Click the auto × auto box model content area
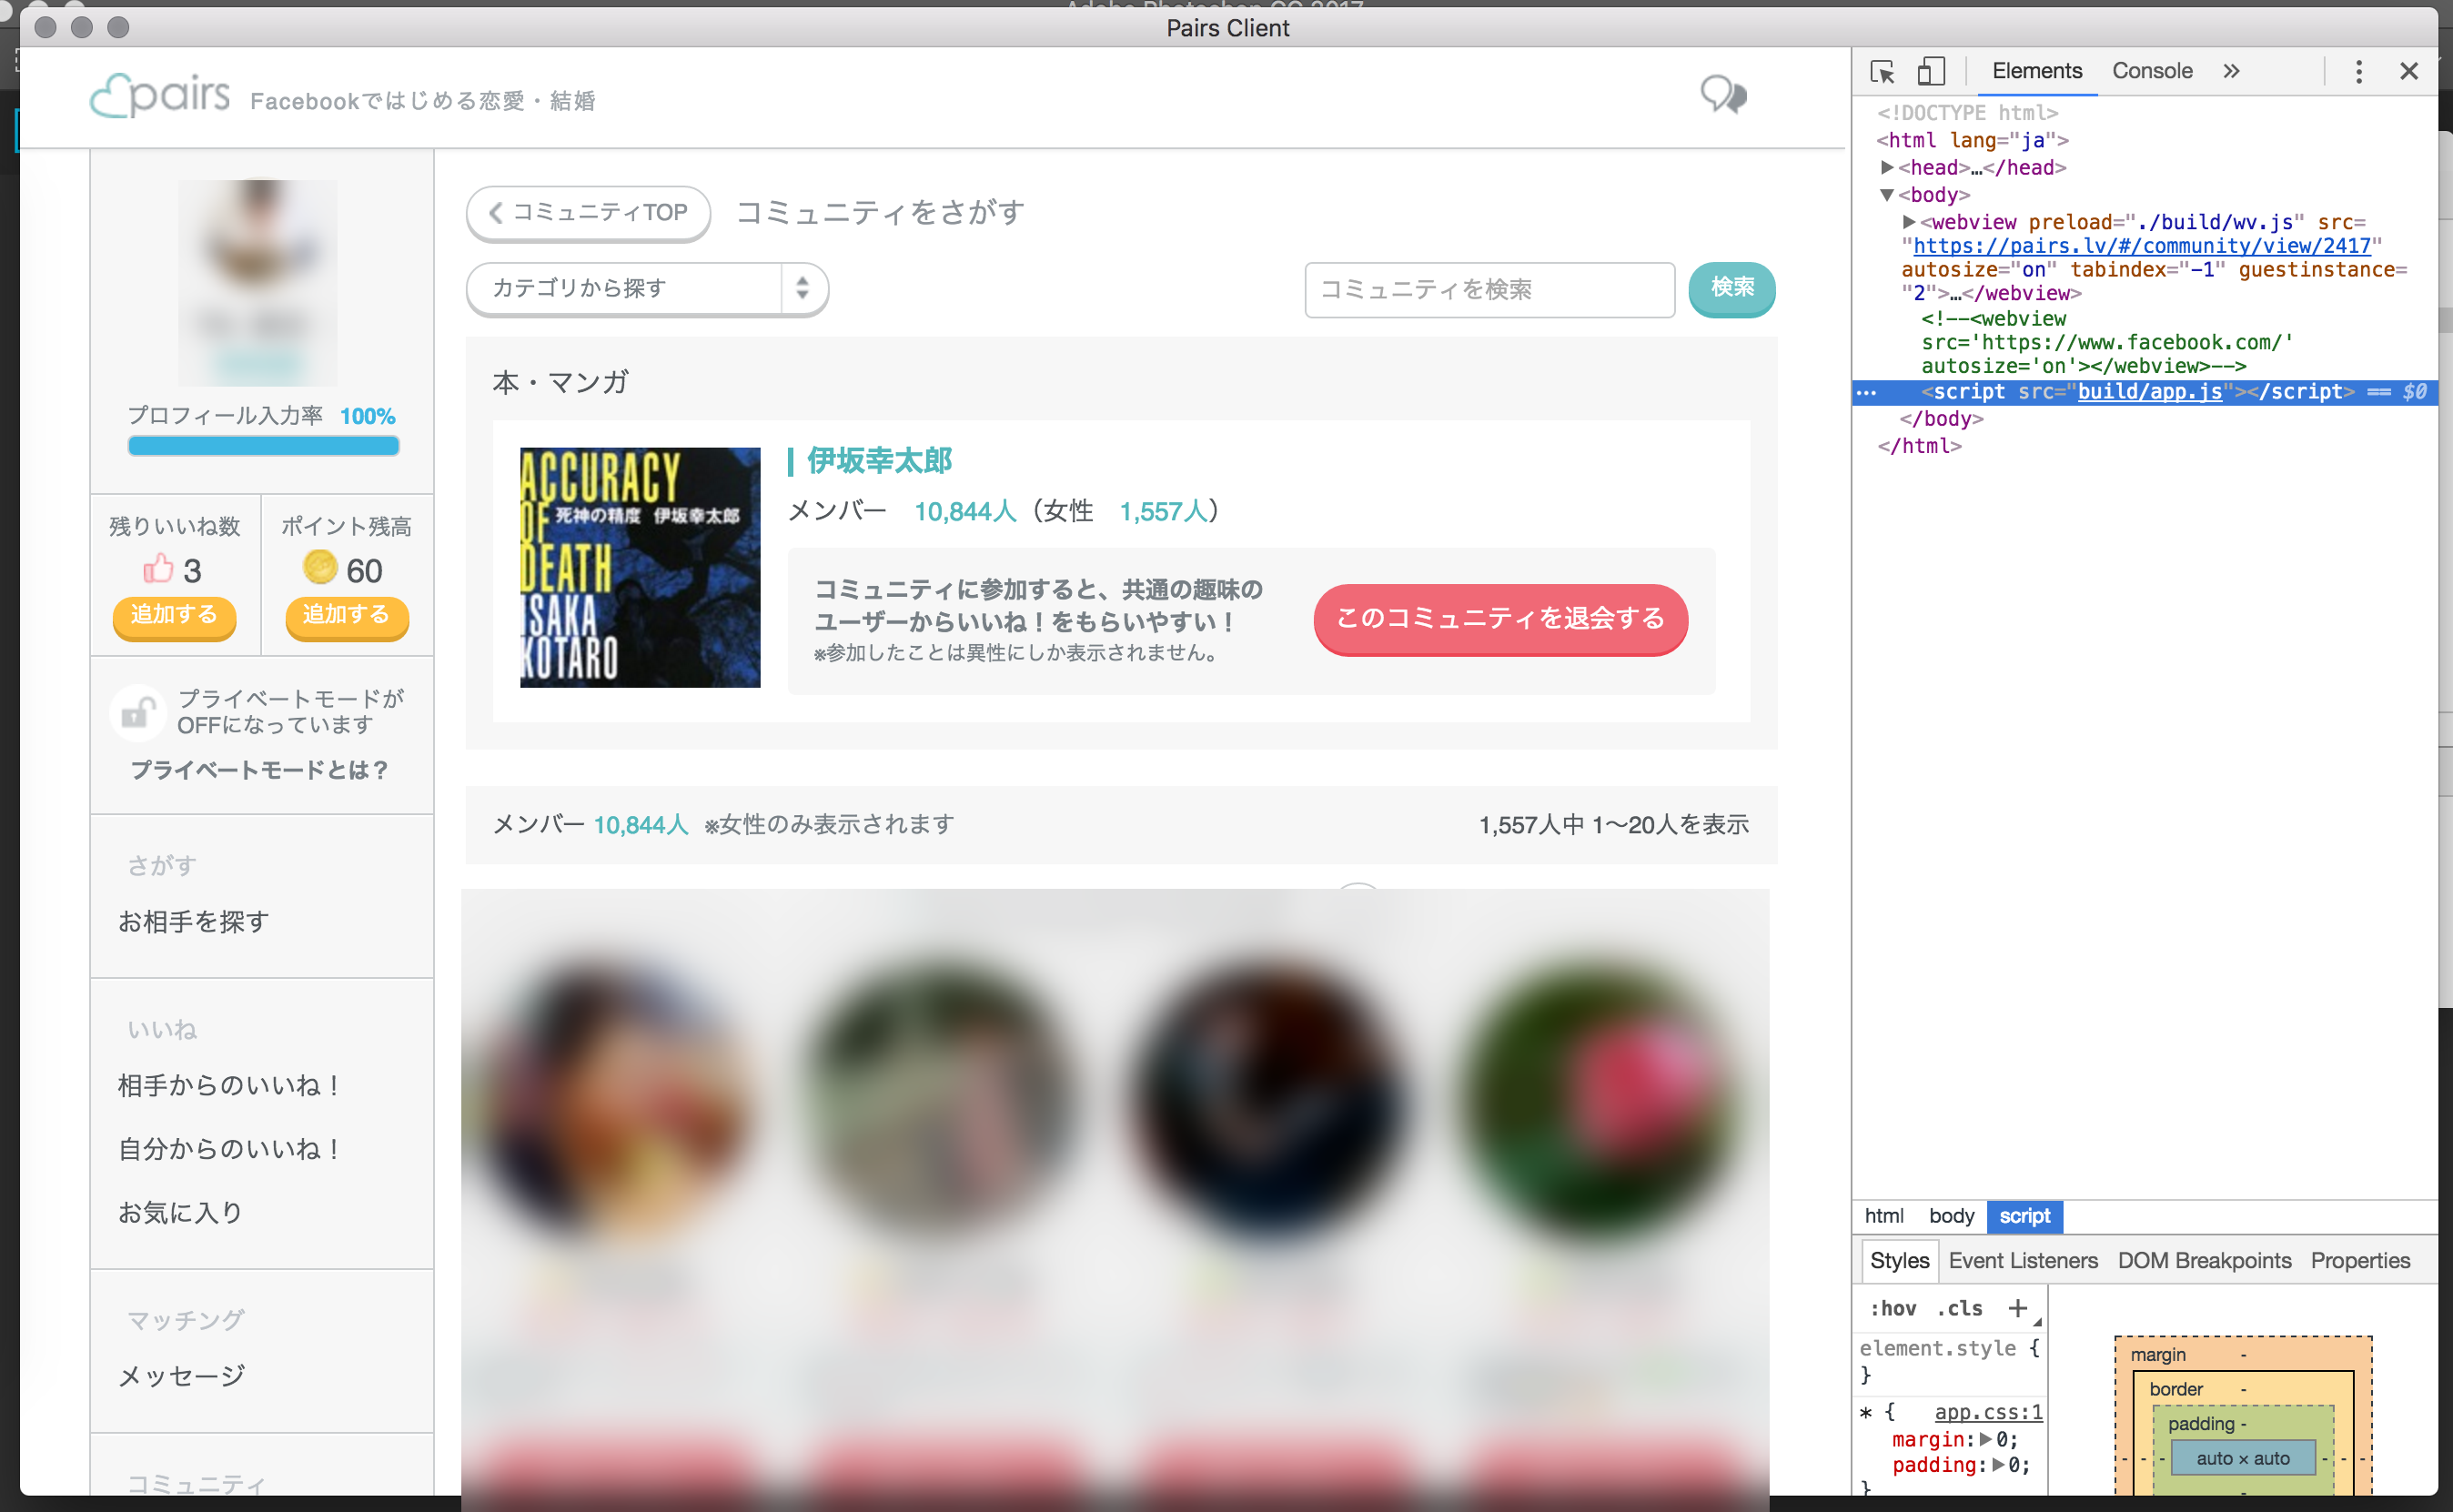Screen dimensions: 2453x1512 click(2241, 1458)
